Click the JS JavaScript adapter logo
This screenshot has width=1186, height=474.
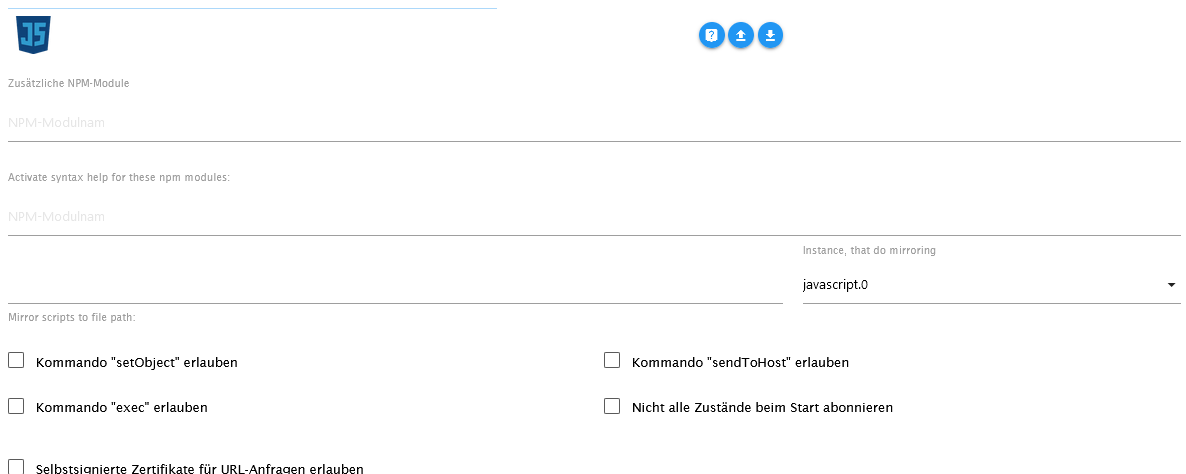pos(33,35)
